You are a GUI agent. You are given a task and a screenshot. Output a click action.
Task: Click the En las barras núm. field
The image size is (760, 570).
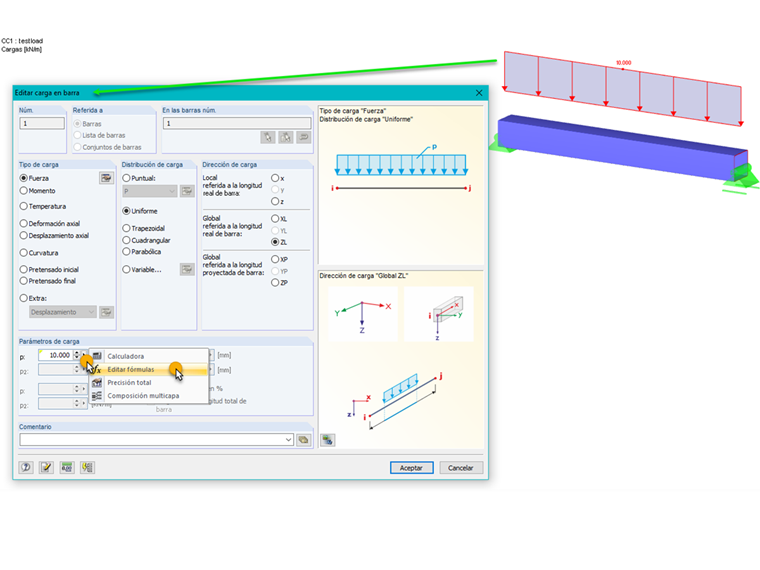pos(237,123)
